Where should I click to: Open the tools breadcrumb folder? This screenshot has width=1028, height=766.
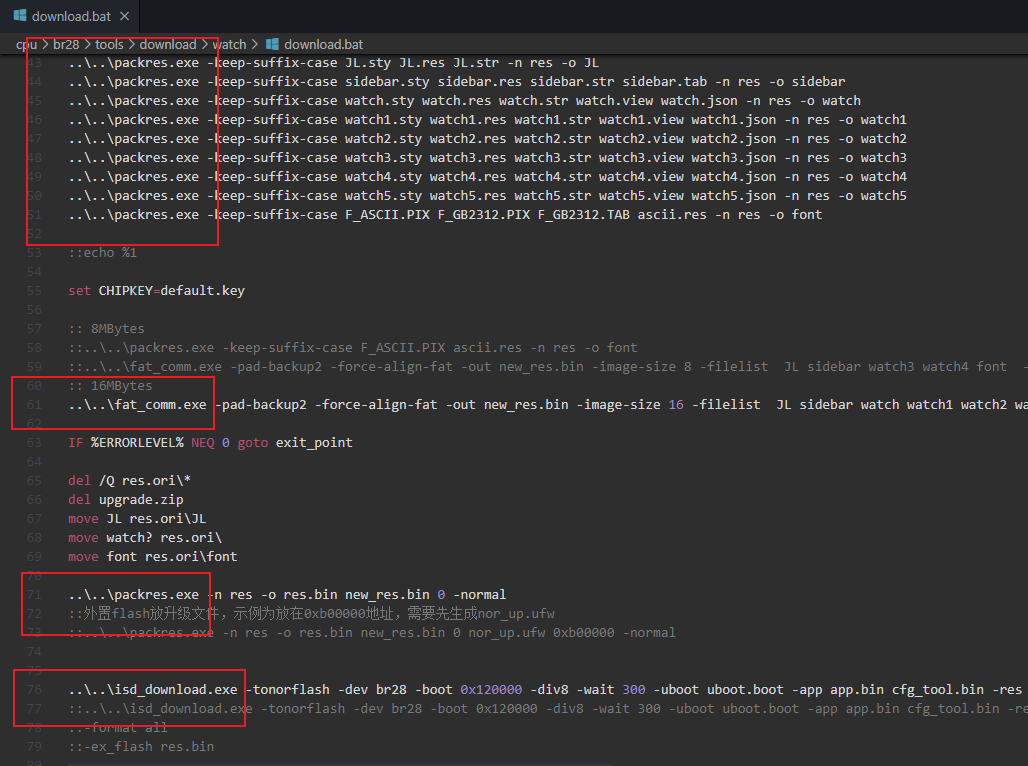tap(109, 45)
